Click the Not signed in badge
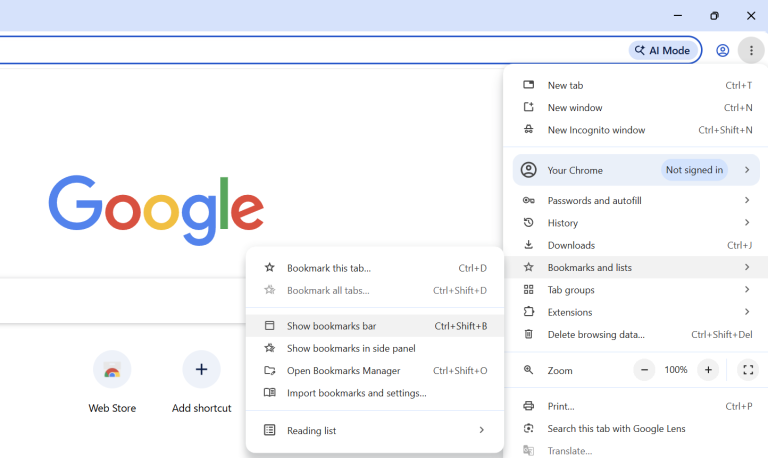This screenshot has height=458, width=768. [x=694, y=170]
